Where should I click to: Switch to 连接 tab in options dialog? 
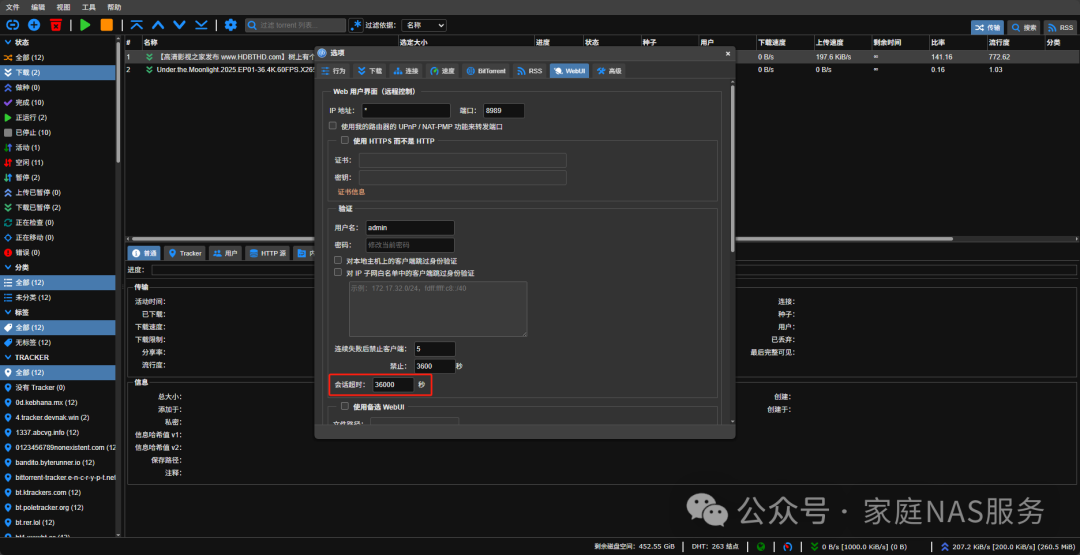tap(406, 70)
